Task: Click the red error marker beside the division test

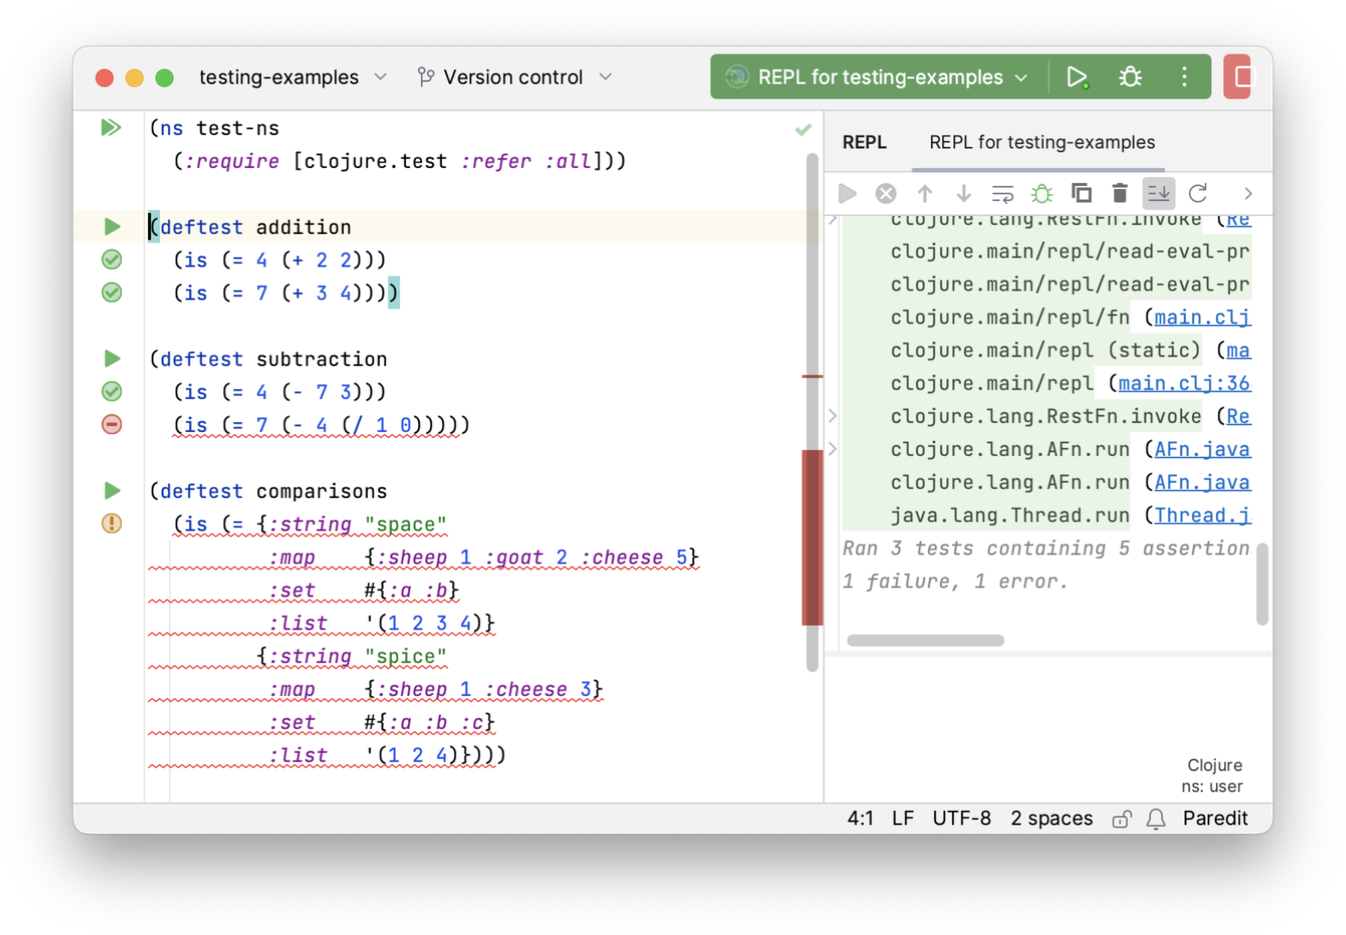Action: coord(112,425)
